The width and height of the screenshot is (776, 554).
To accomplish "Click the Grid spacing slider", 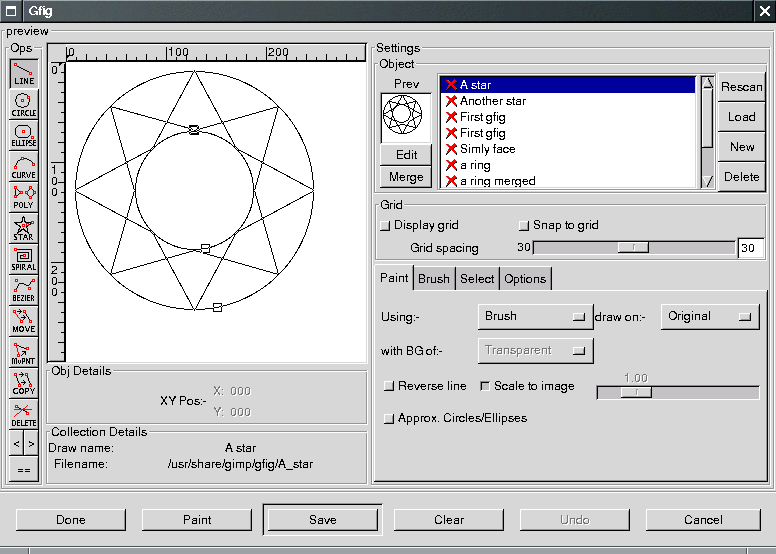I will 632,247.
